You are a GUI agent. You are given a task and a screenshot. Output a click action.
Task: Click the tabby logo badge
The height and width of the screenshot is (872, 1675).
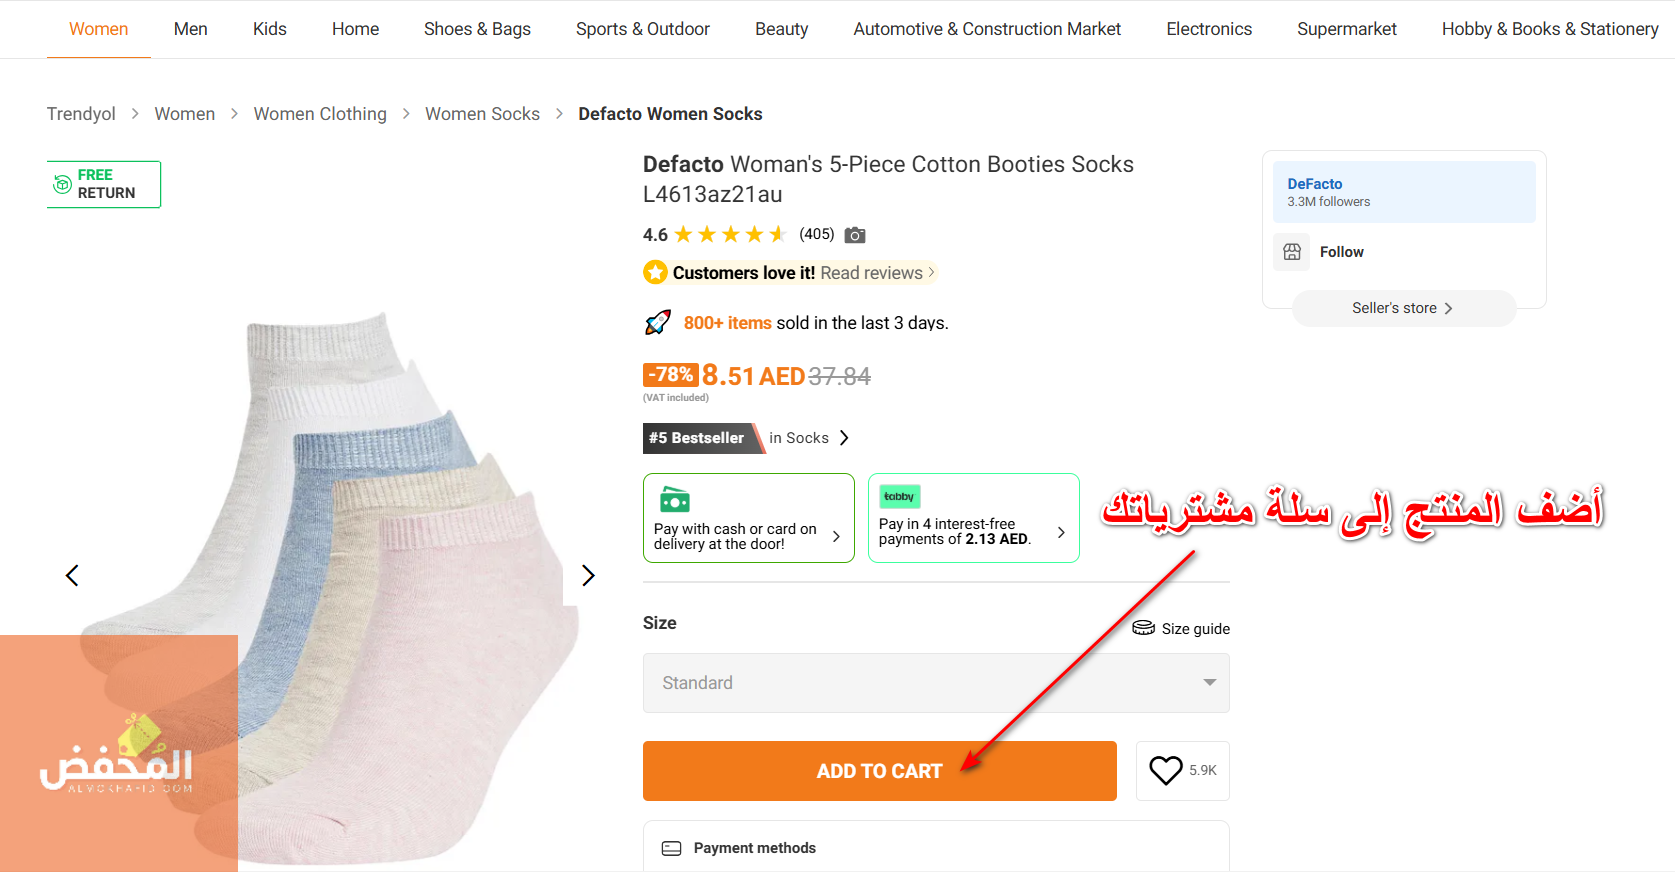point(899,496)
